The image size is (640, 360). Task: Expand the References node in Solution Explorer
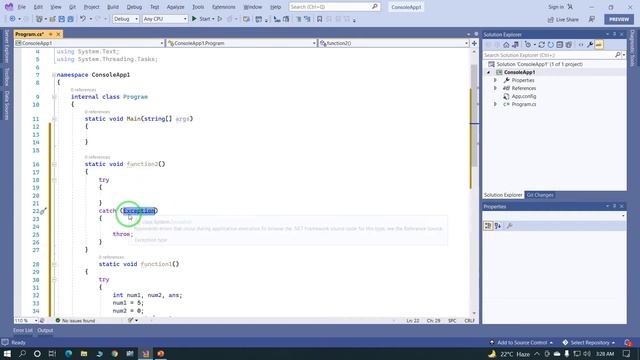coord(496,88)
